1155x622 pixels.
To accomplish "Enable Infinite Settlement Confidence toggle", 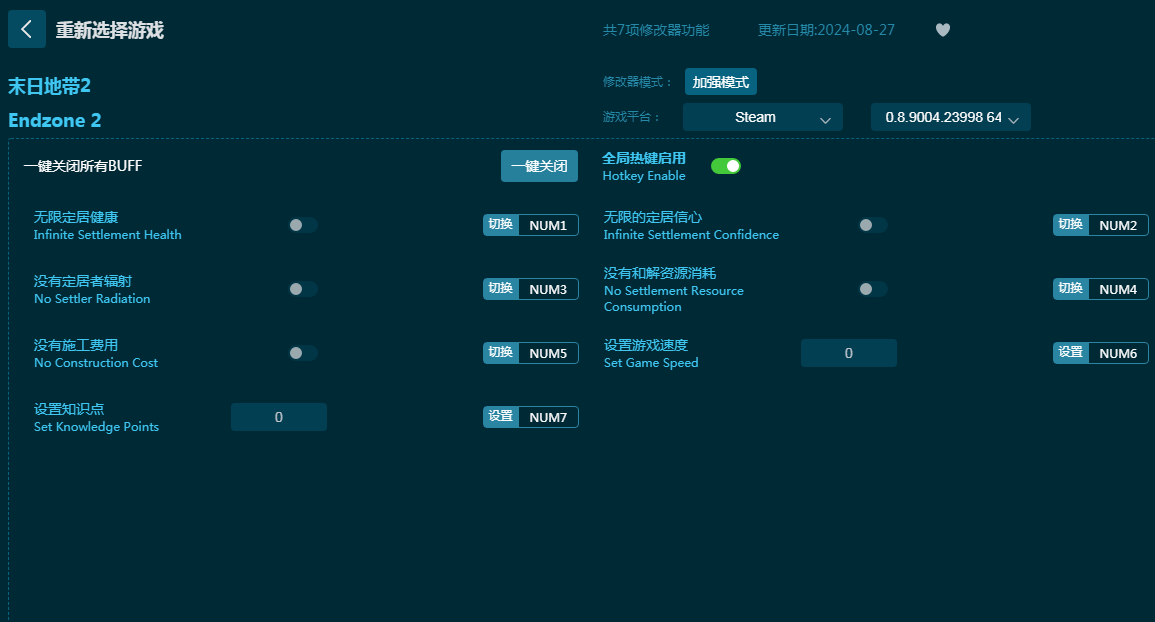I will (x=872, y=225).
